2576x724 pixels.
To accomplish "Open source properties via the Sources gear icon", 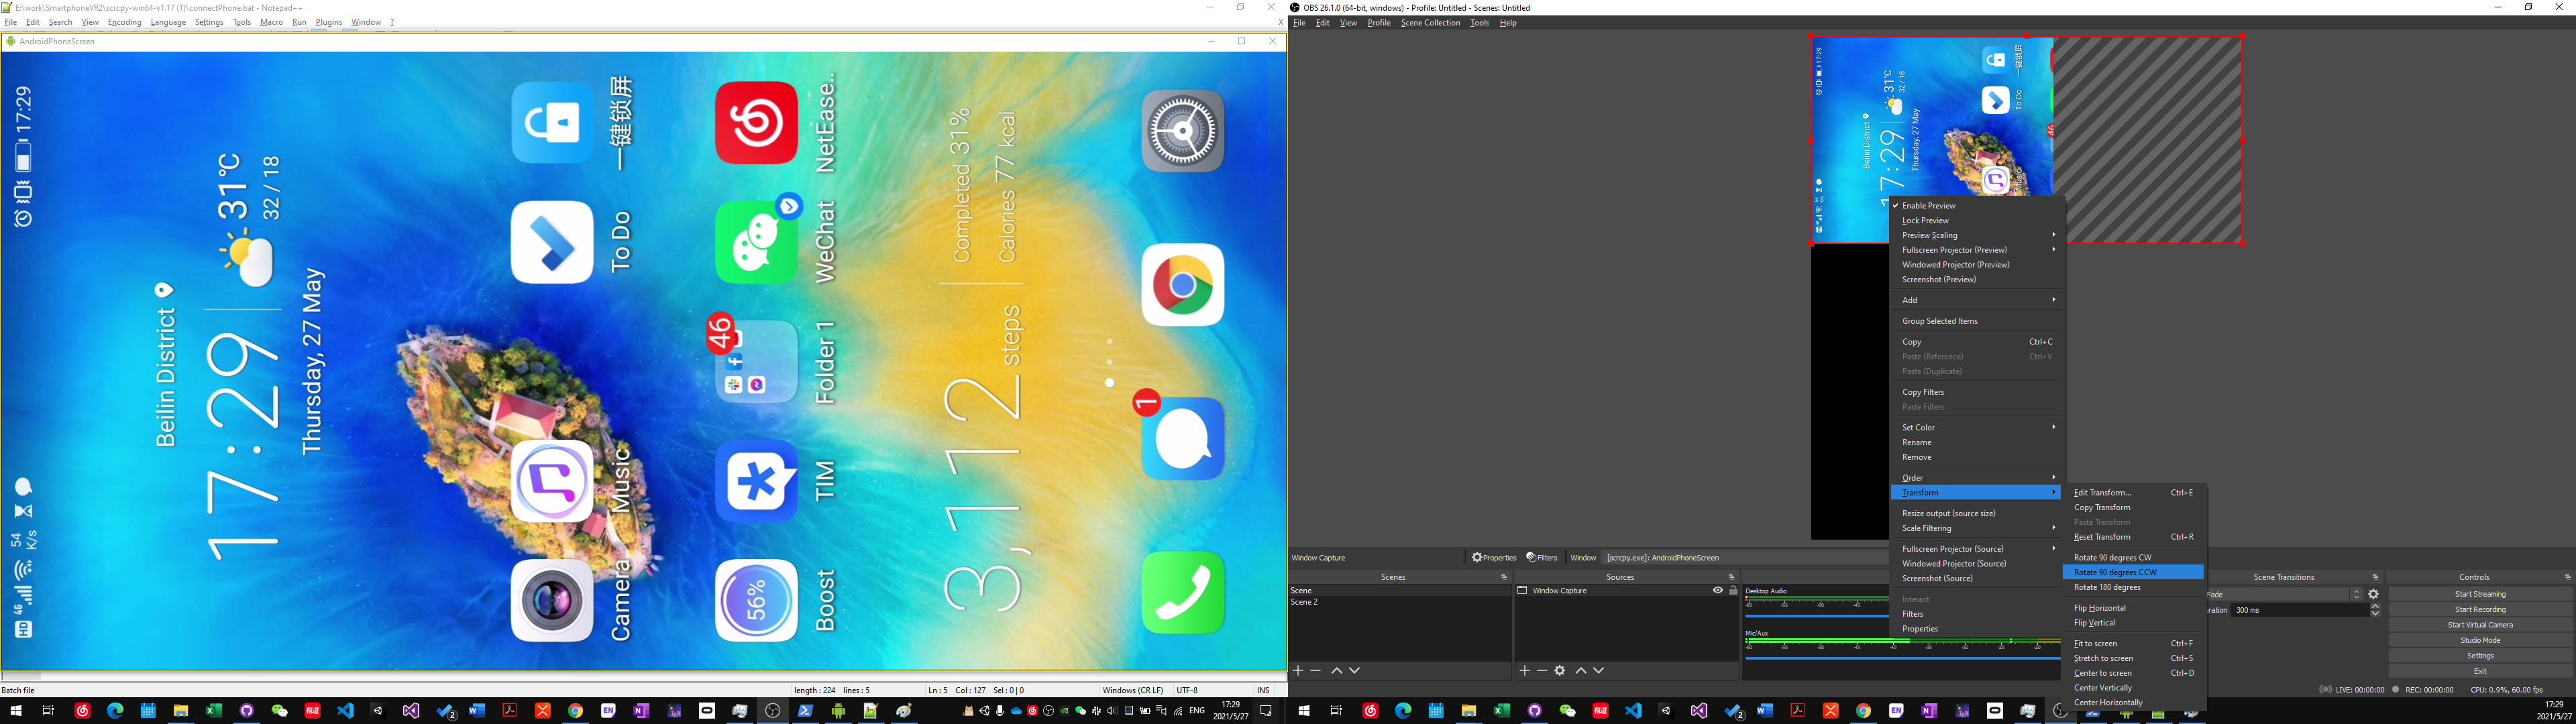I will 1560,671.
